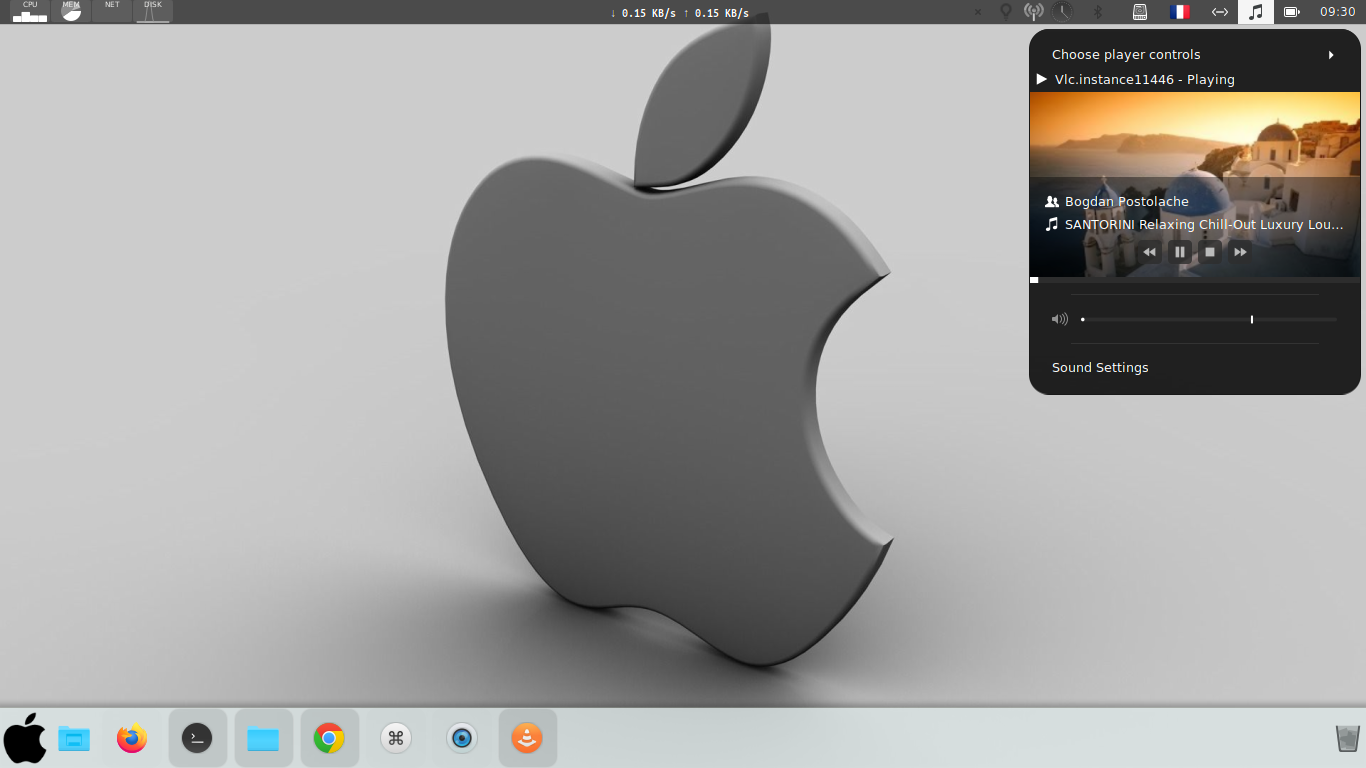Click the Santorini album art thumbnail
This screenshot has height=768, width=1366.
click(x=1195, y=184)
